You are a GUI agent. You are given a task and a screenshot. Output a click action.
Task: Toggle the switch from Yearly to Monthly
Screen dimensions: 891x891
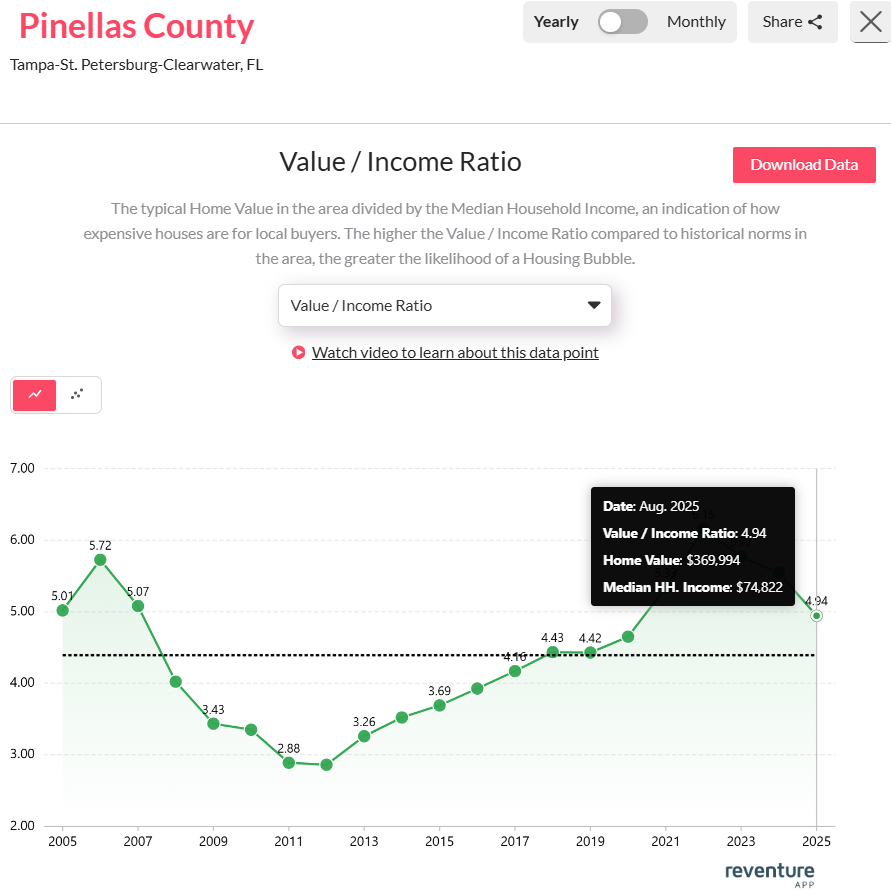pyautogui.click(x=622, y=21)
